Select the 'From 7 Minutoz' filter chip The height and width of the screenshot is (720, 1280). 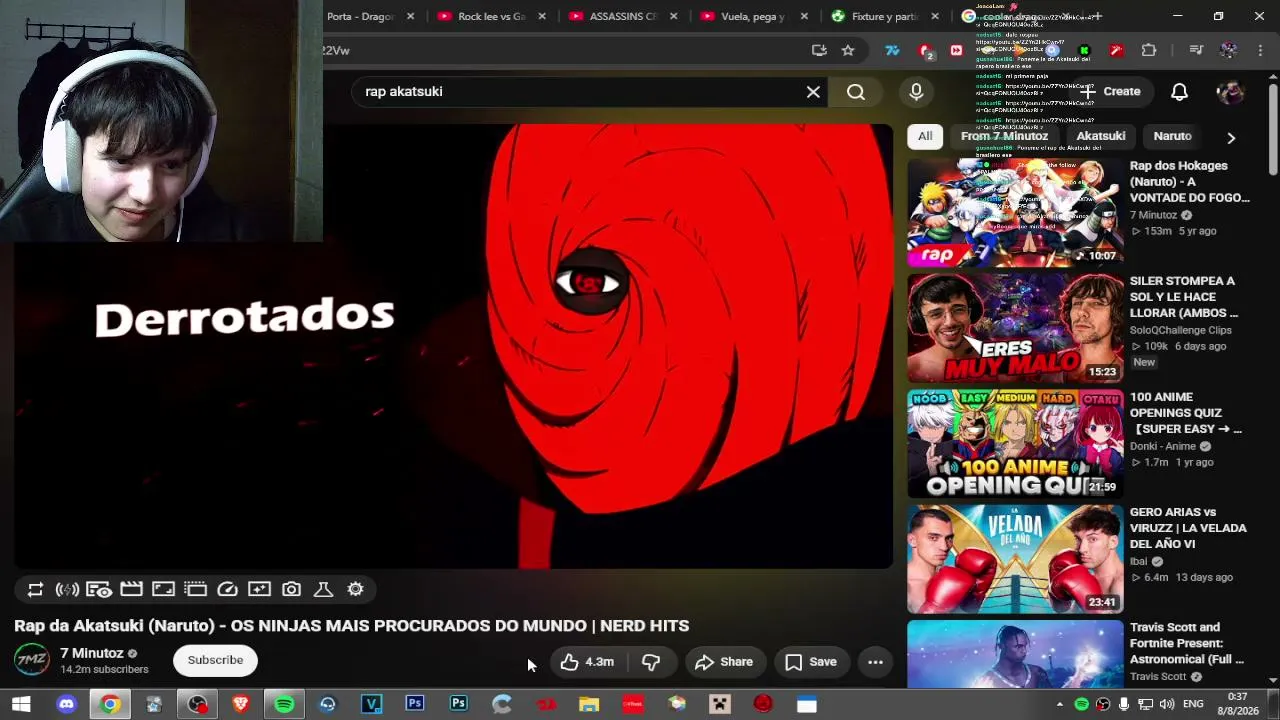[1004, 136]
